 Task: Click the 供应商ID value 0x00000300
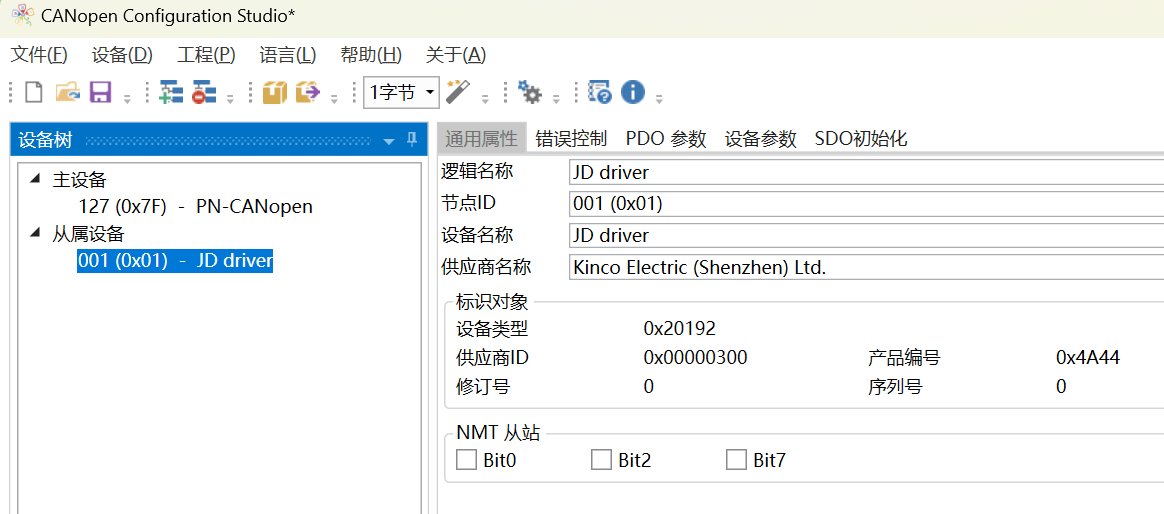695,357
